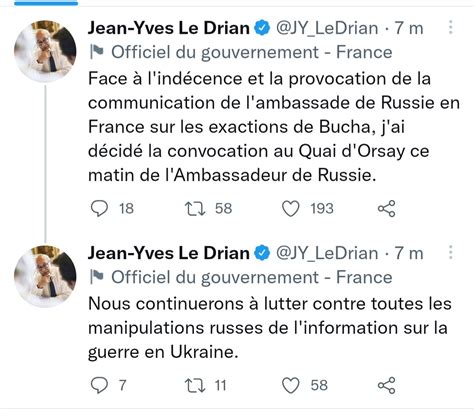
Task: Retweet the second tweet with 11 retweets
Action: 195,385
